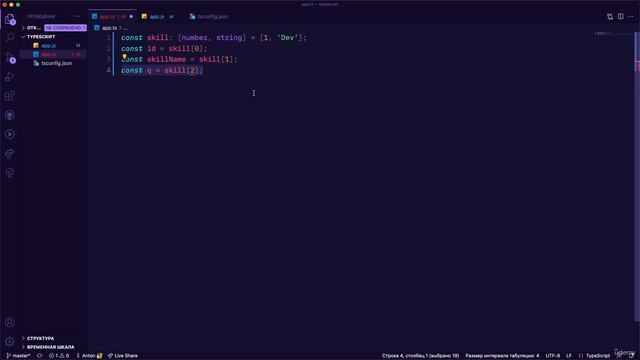The height and width of the screenshot is (360, 640).
Task: Click code line 1 with skill declaration
Action: click(x=213, y=38)
